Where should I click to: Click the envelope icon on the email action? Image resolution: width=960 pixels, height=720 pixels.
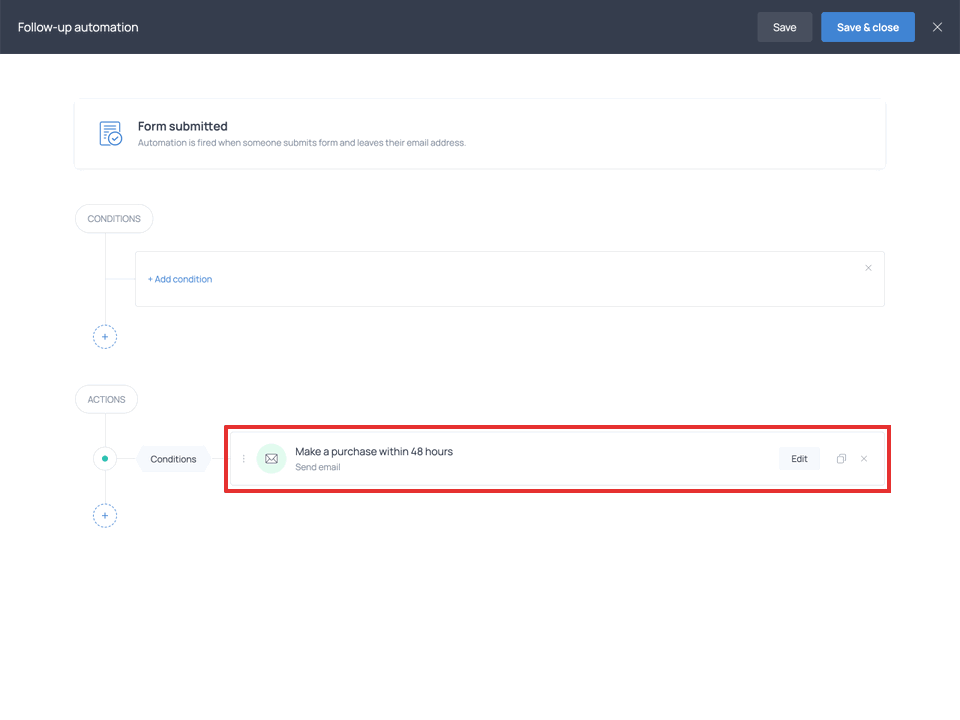[271, 459]
